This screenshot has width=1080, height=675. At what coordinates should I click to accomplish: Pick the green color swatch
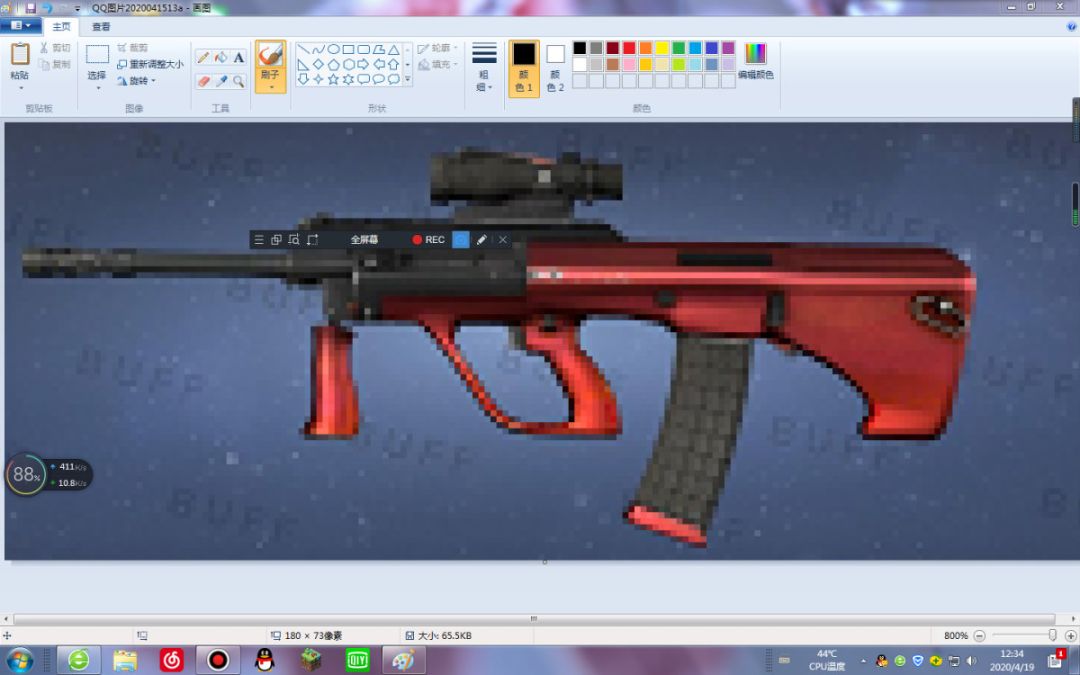click(678, 48)
